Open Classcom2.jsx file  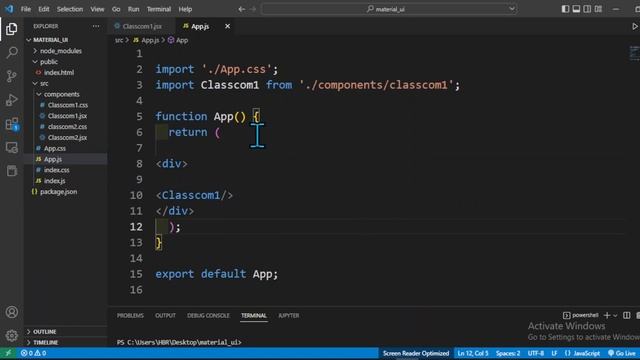(x=67, y=138)
